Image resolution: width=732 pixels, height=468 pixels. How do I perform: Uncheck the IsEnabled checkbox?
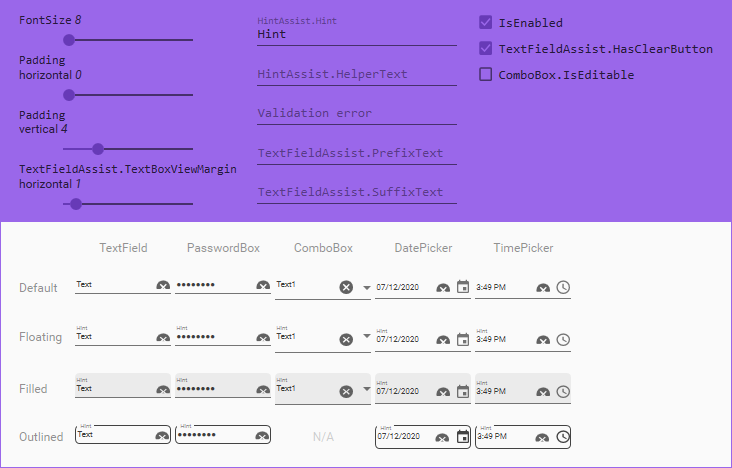[486, 22]
